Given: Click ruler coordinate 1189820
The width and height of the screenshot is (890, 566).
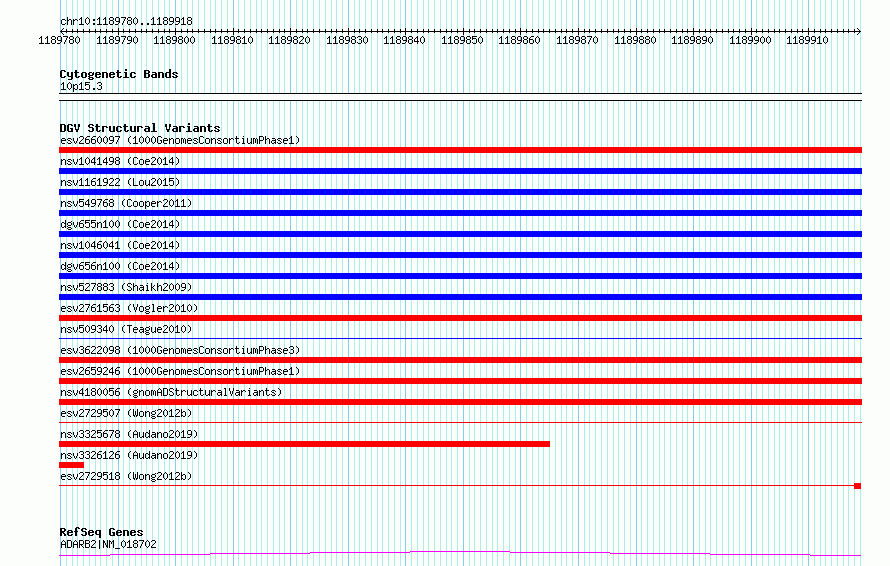Looking at the screenshot, I should pyautogui.click(x=289, y=40).
